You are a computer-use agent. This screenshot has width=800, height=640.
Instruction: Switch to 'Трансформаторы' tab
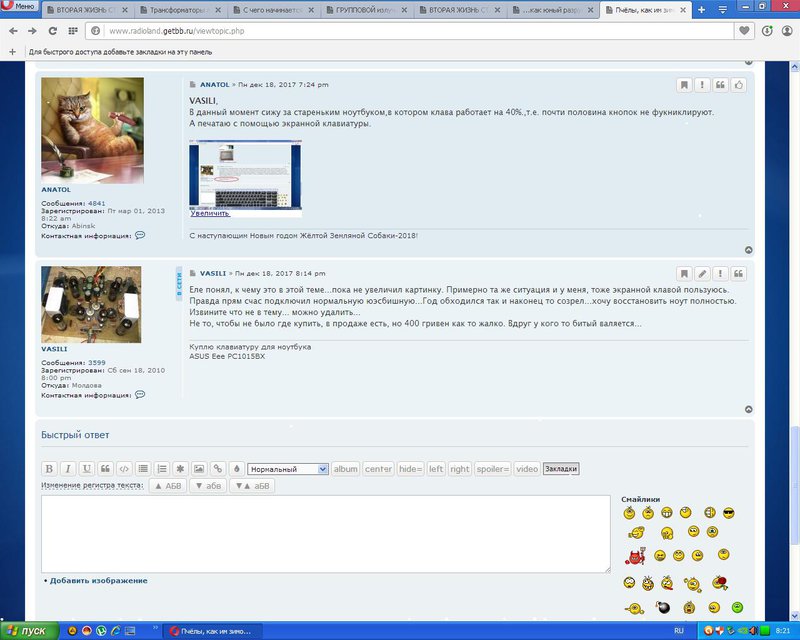tap(181, 10)
